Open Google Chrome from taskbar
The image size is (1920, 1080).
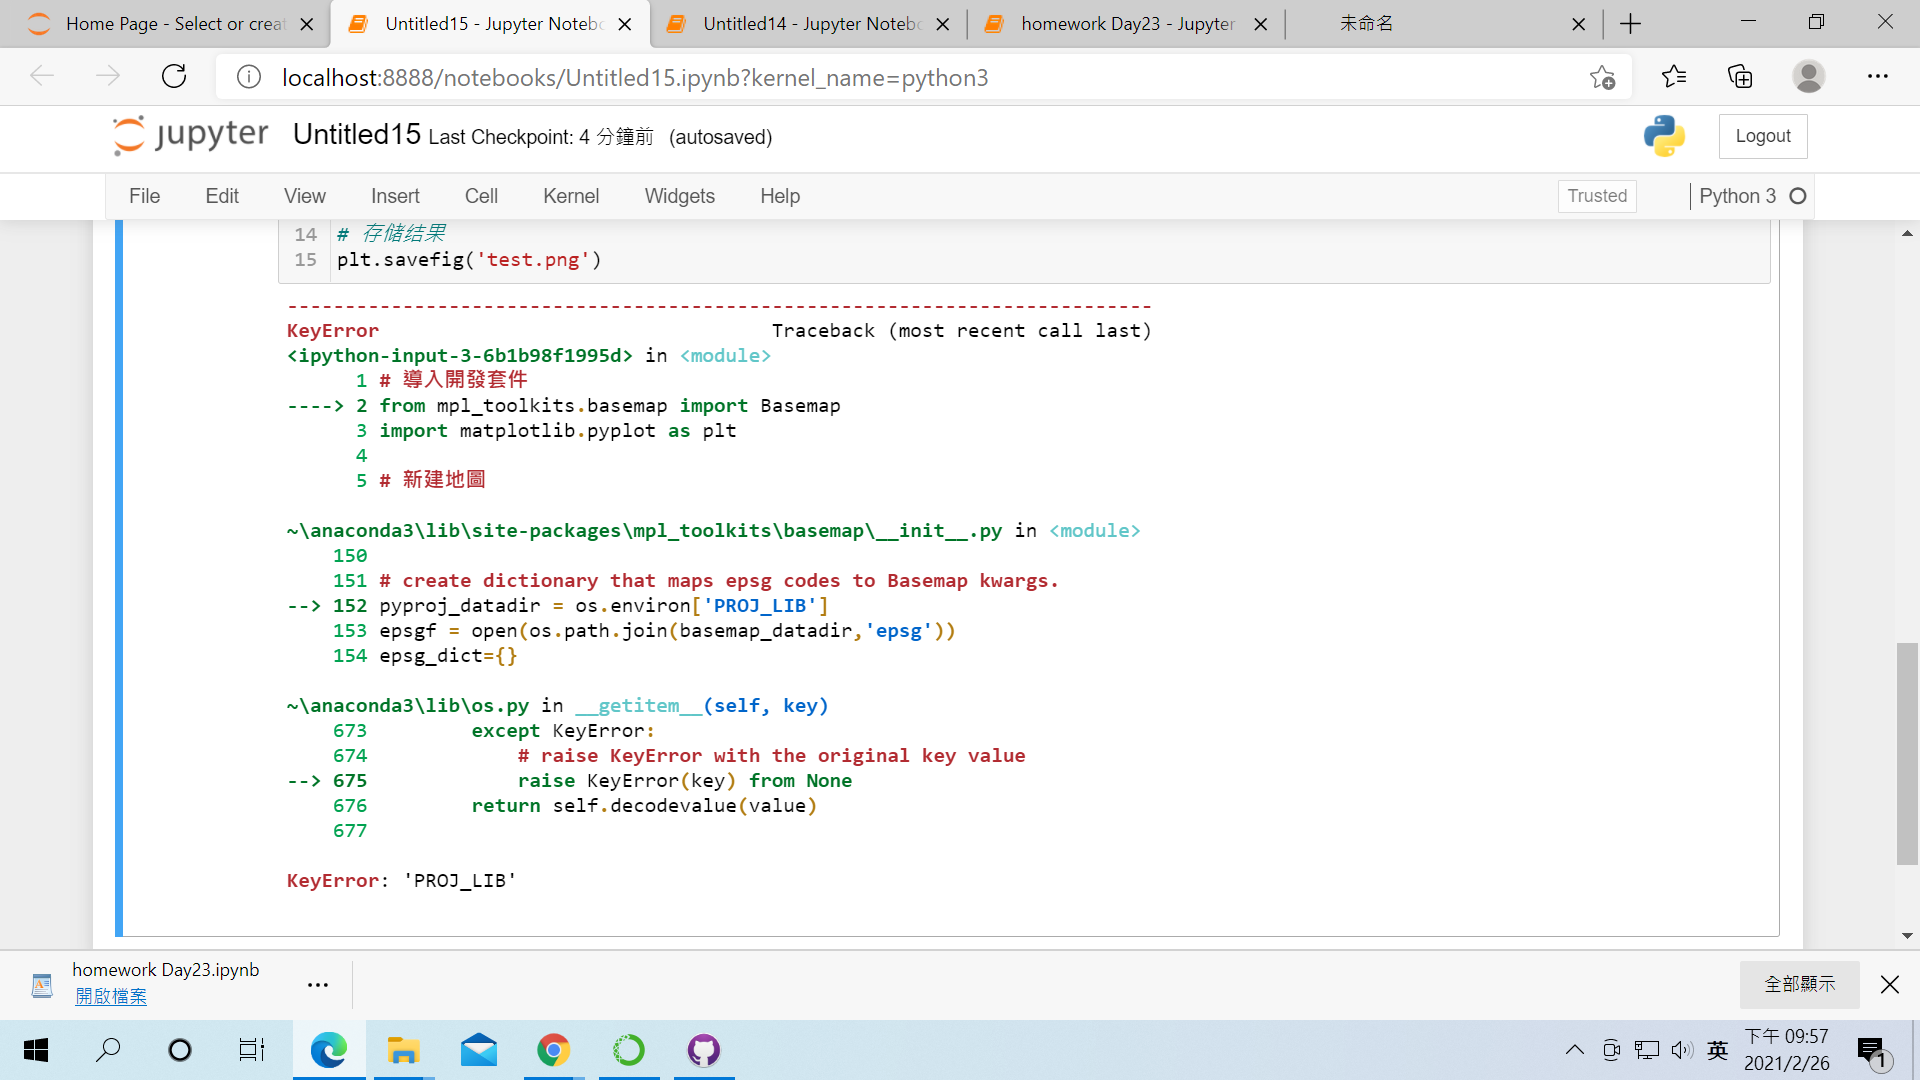554,1050
